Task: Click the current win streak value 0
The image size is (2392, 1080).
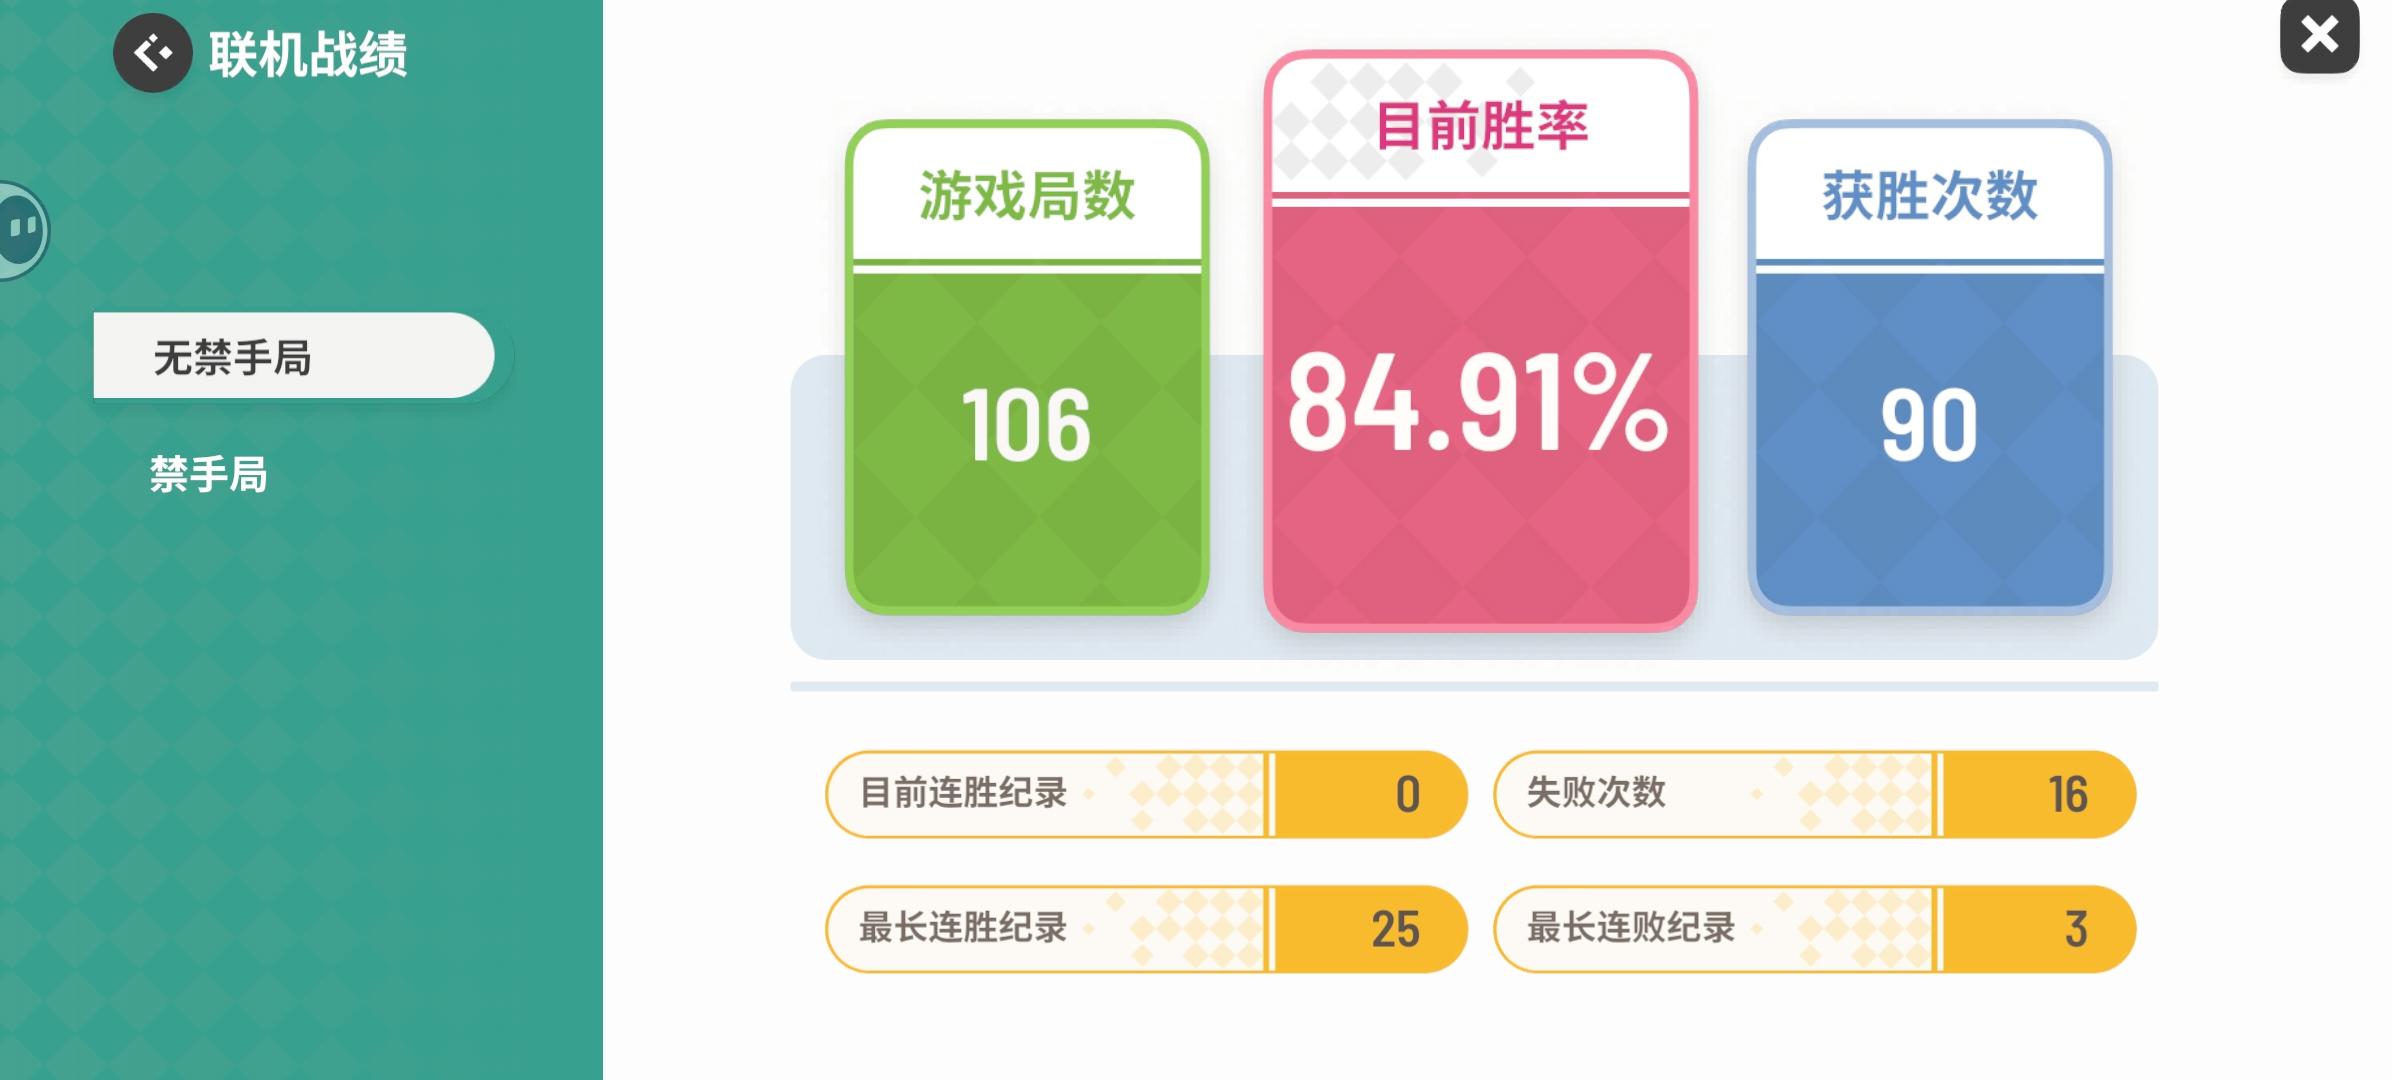Action: click(1407, 795)
